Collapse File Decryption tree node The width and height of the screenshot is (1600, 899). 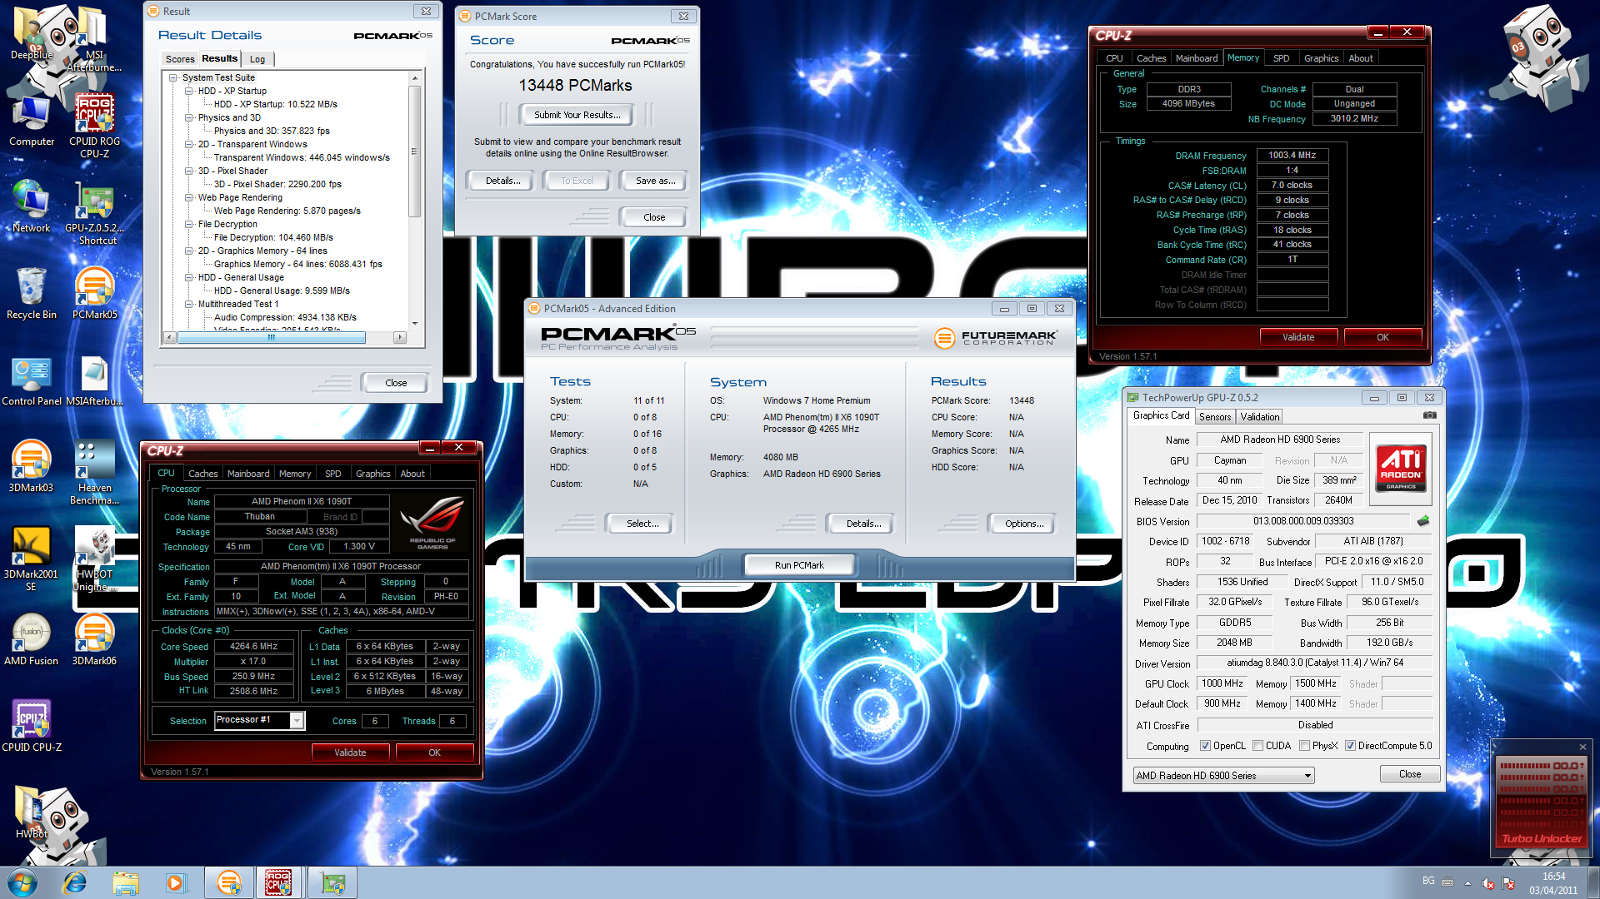(x=189, y=224)
